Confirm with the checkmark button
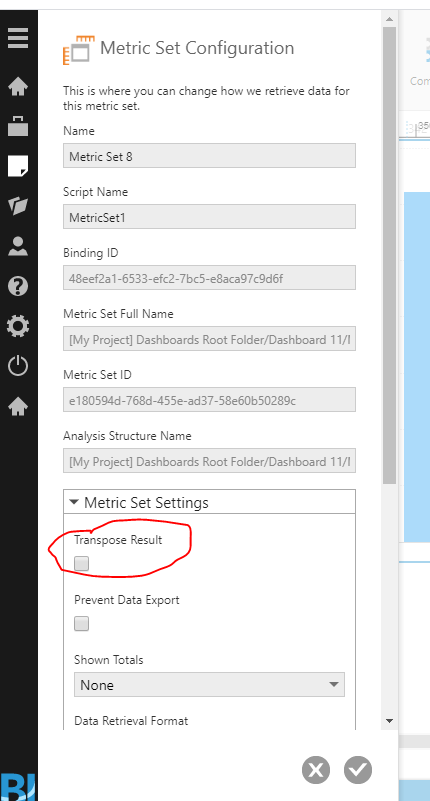The image size is (430, 801). (x=358, y=769)
